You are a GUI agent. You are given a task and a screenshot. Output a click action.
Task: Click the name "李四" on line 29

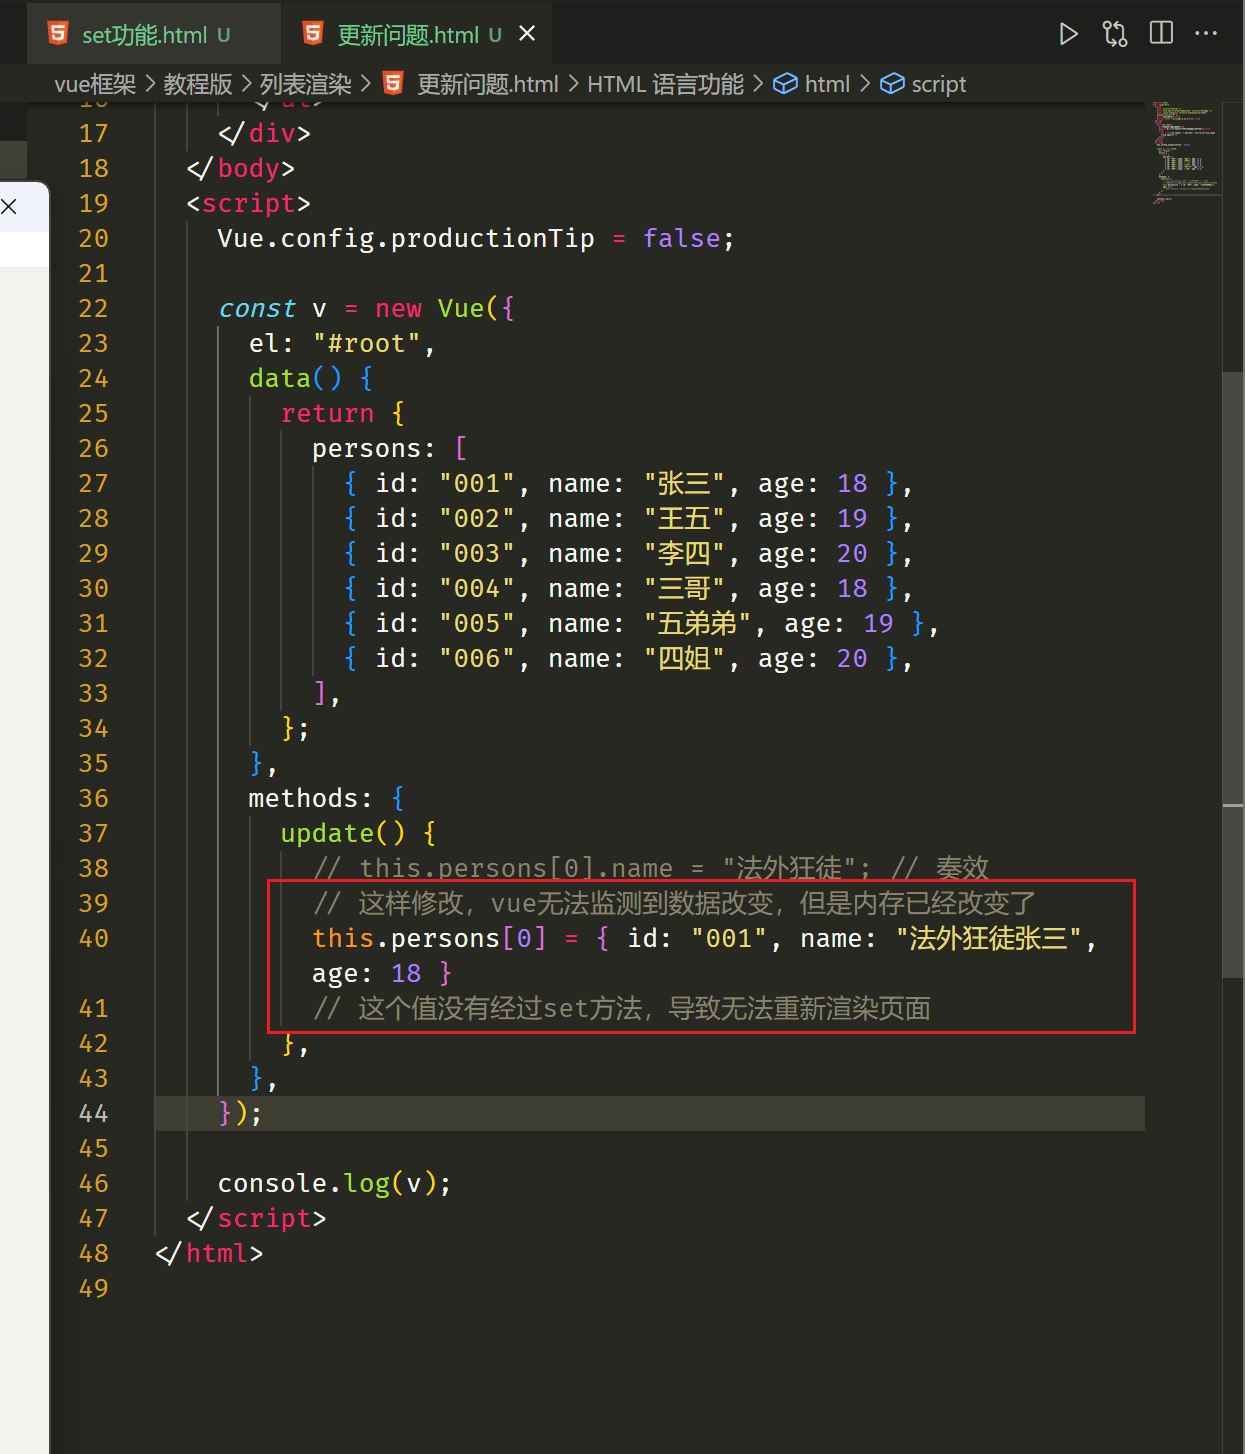click(x=685, y=553)
